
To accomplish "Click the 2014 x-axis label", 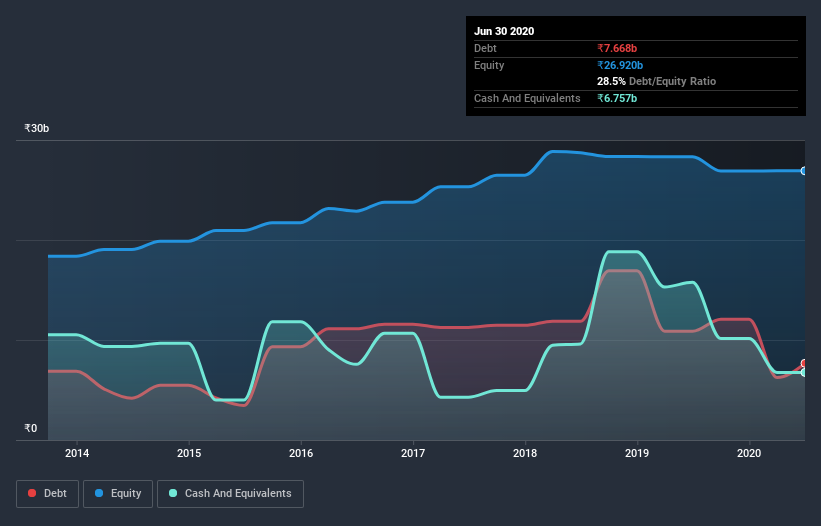I will pos(77,453).
